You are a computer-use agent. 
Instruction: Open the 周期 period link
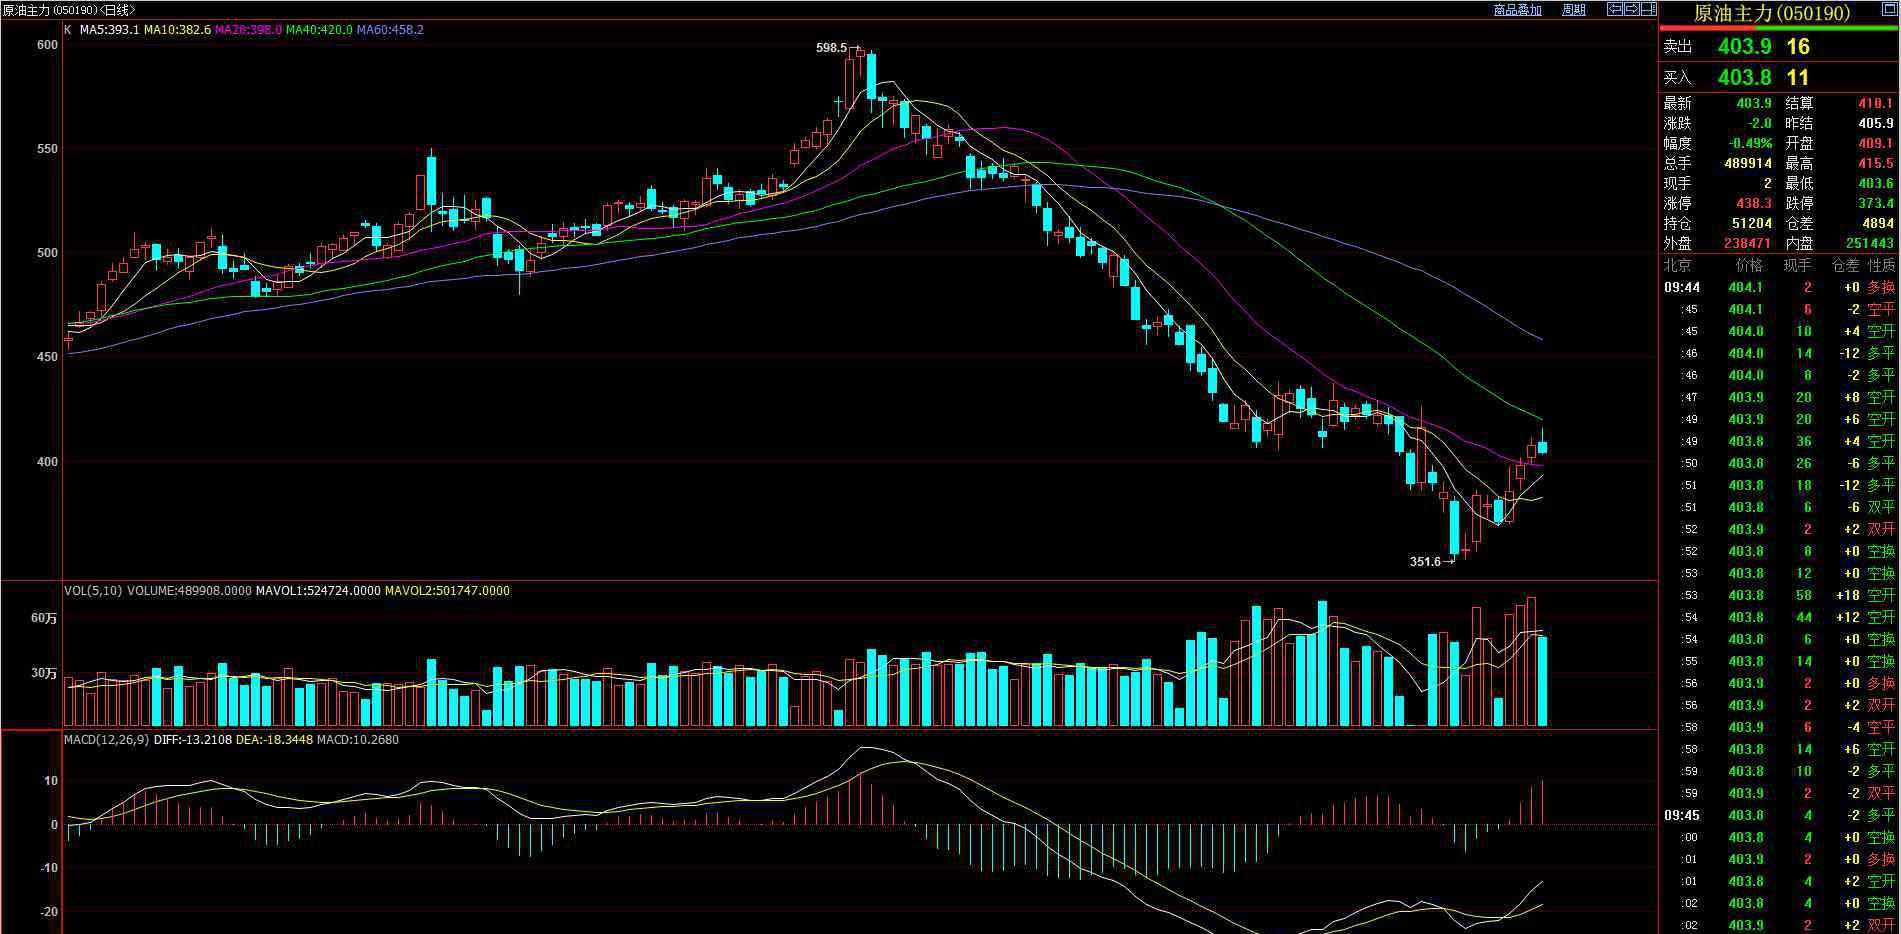pos(1574,10)
